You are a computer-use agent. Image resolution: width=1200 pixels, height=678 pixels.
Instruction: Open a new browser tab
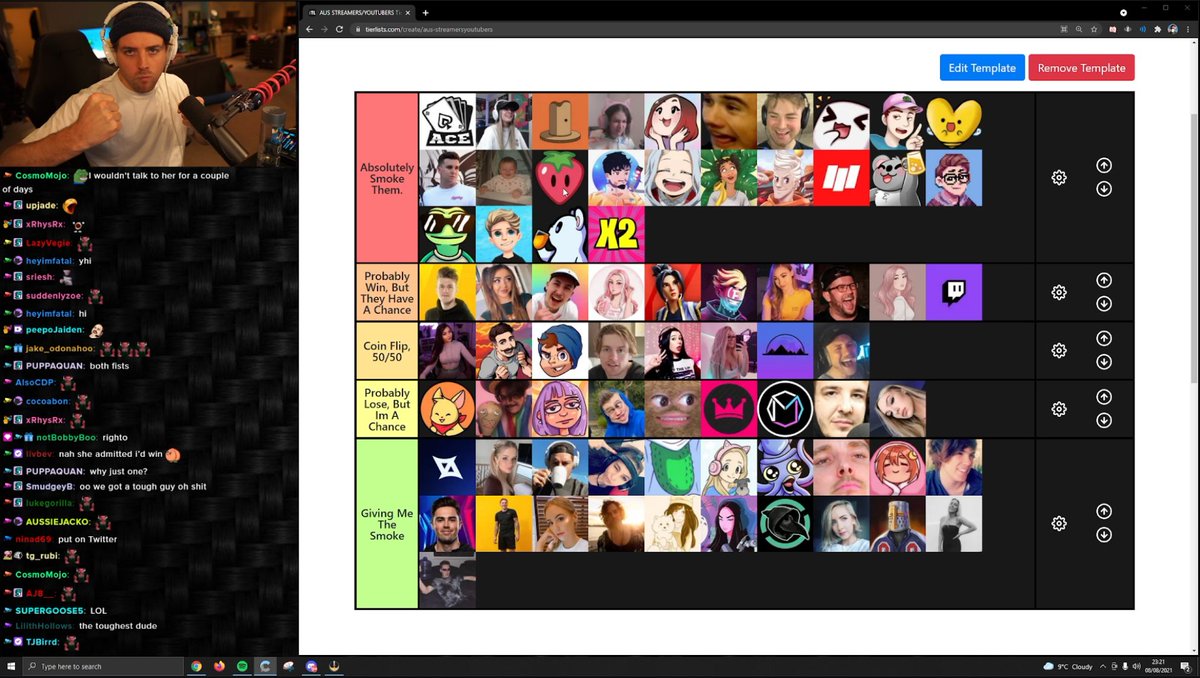pos(425,12)
